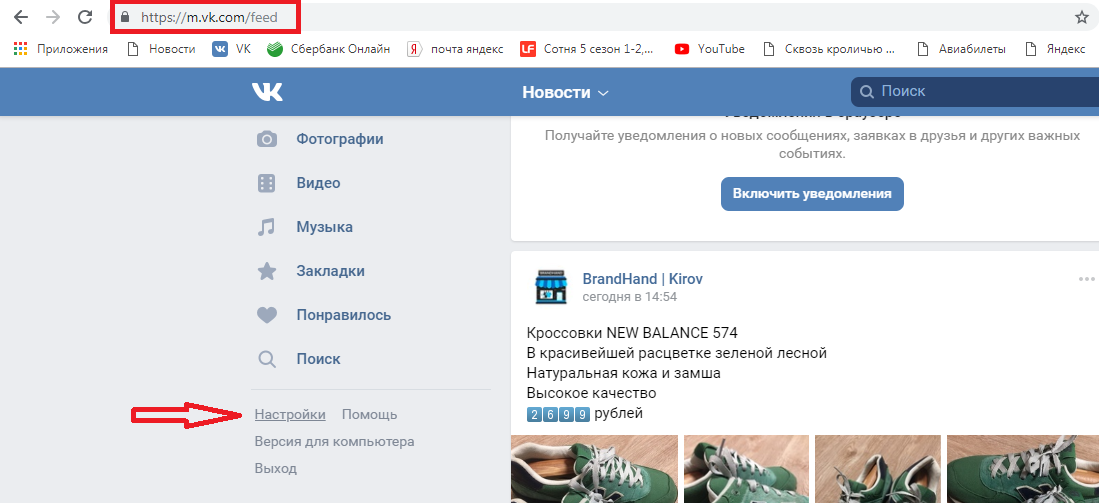Open Понравилось in the sidebar
The image size is (1099, 503).
tap(343, 315)
